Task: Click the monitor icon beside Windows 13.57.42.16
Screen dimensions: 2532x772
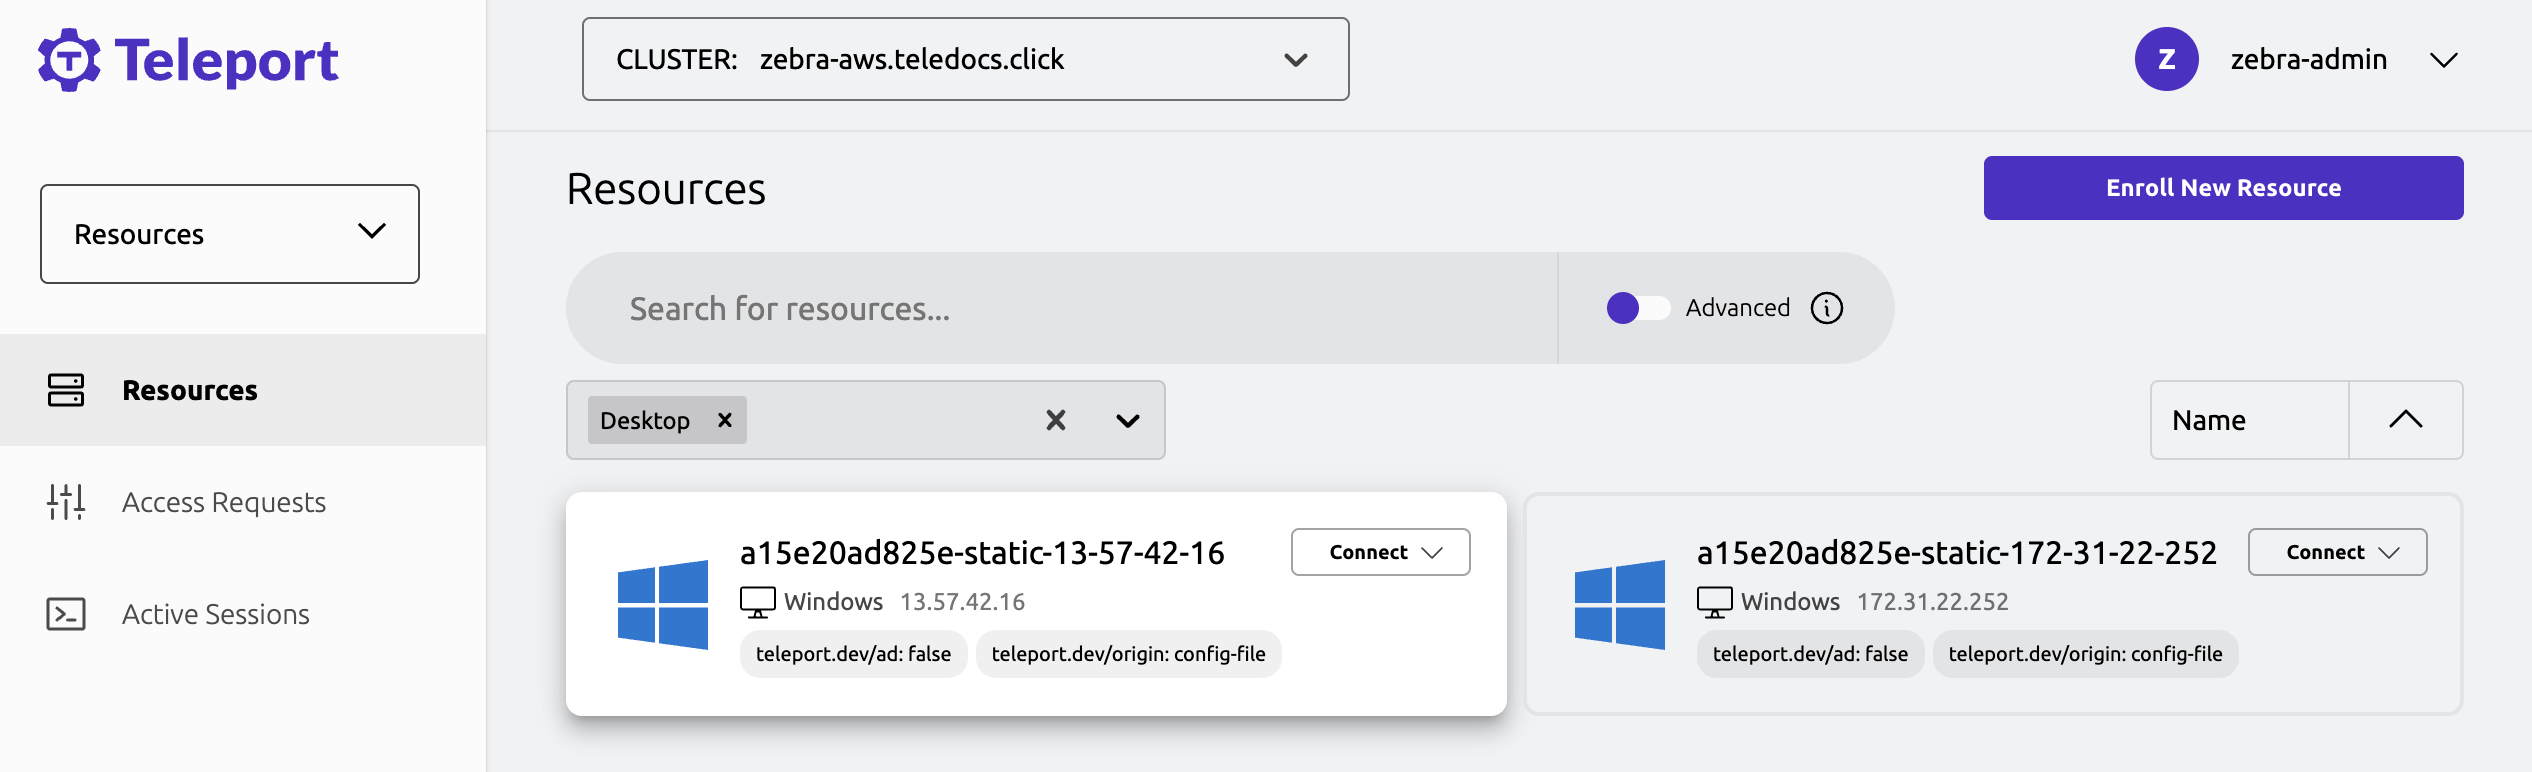Action: 756,601
